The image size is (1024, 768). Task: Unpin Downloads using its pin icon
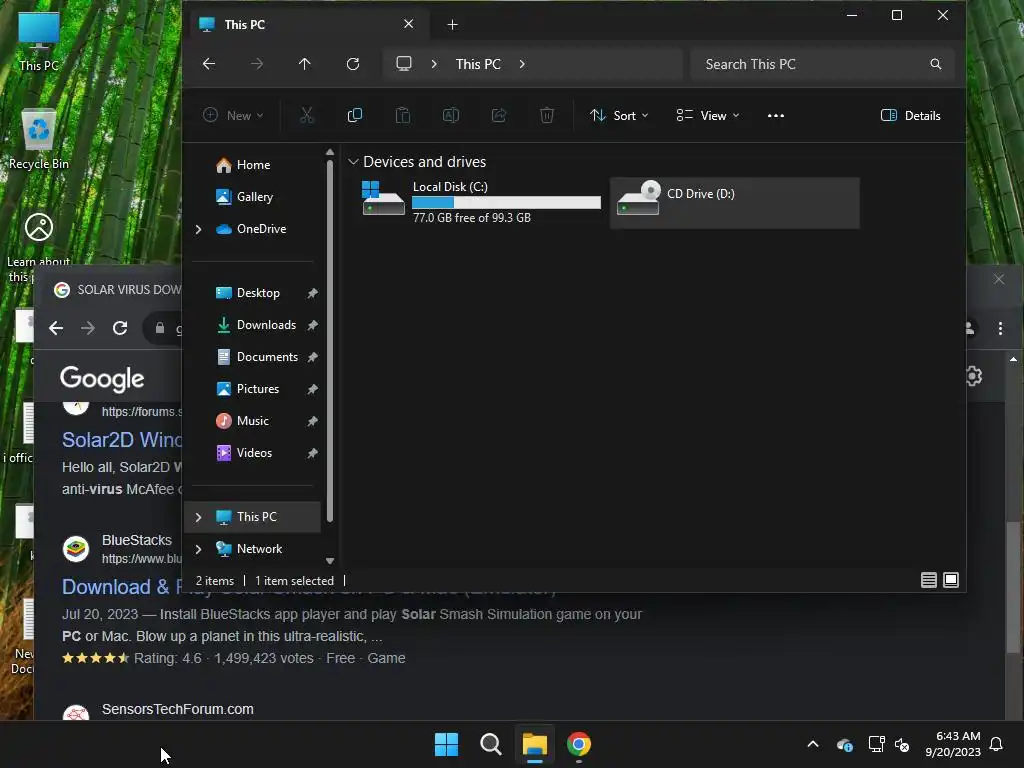pyautogui.click(x=313, y=325)
